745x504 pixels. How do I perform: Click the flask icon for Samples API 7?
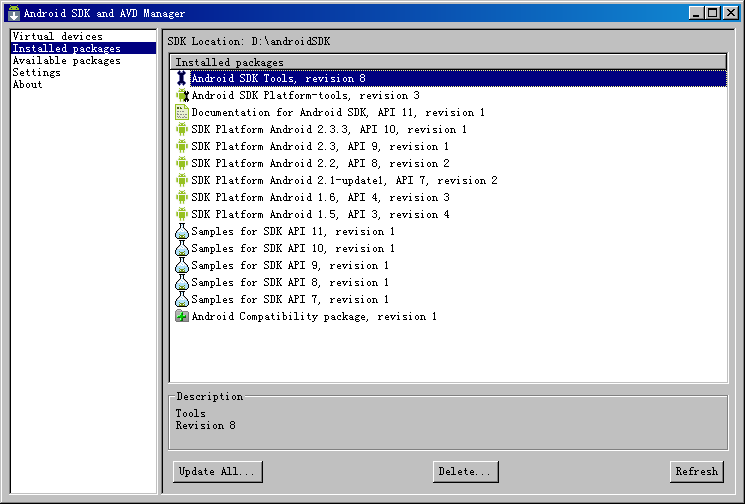point(181,299)
